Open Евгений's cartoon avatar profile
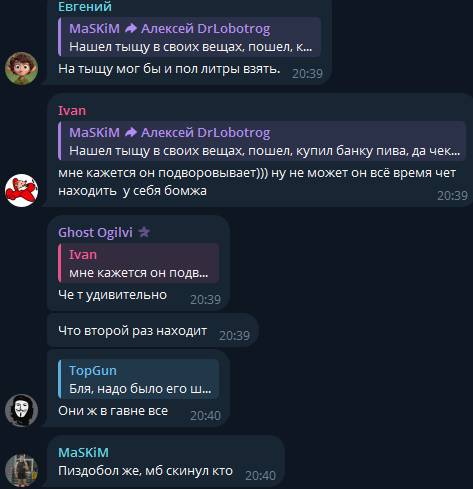 21,68
